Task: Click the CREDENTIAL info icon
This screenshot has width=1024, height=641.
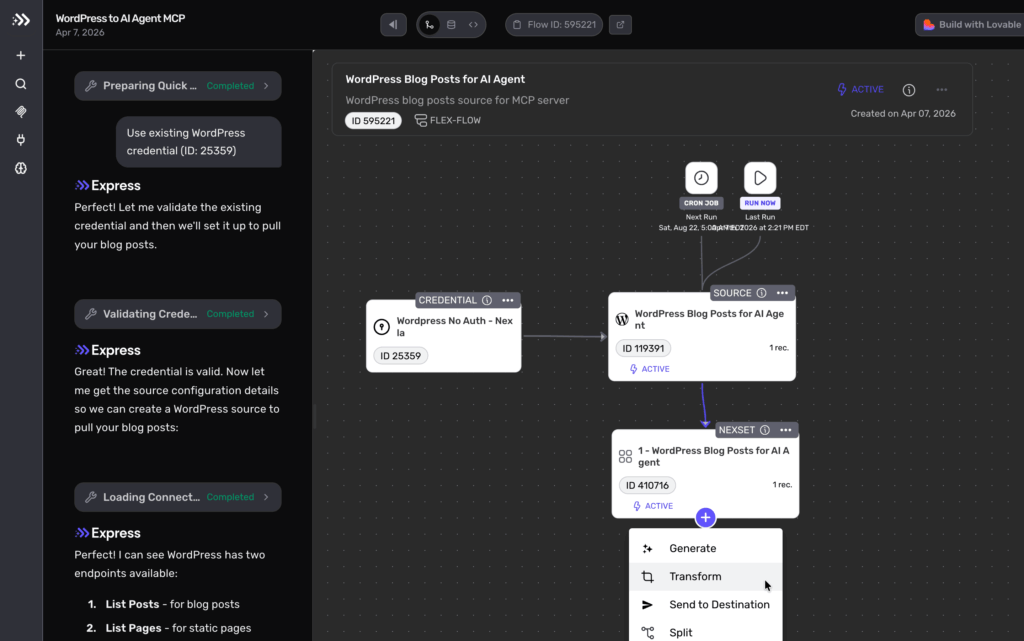Action: point(487,300)
